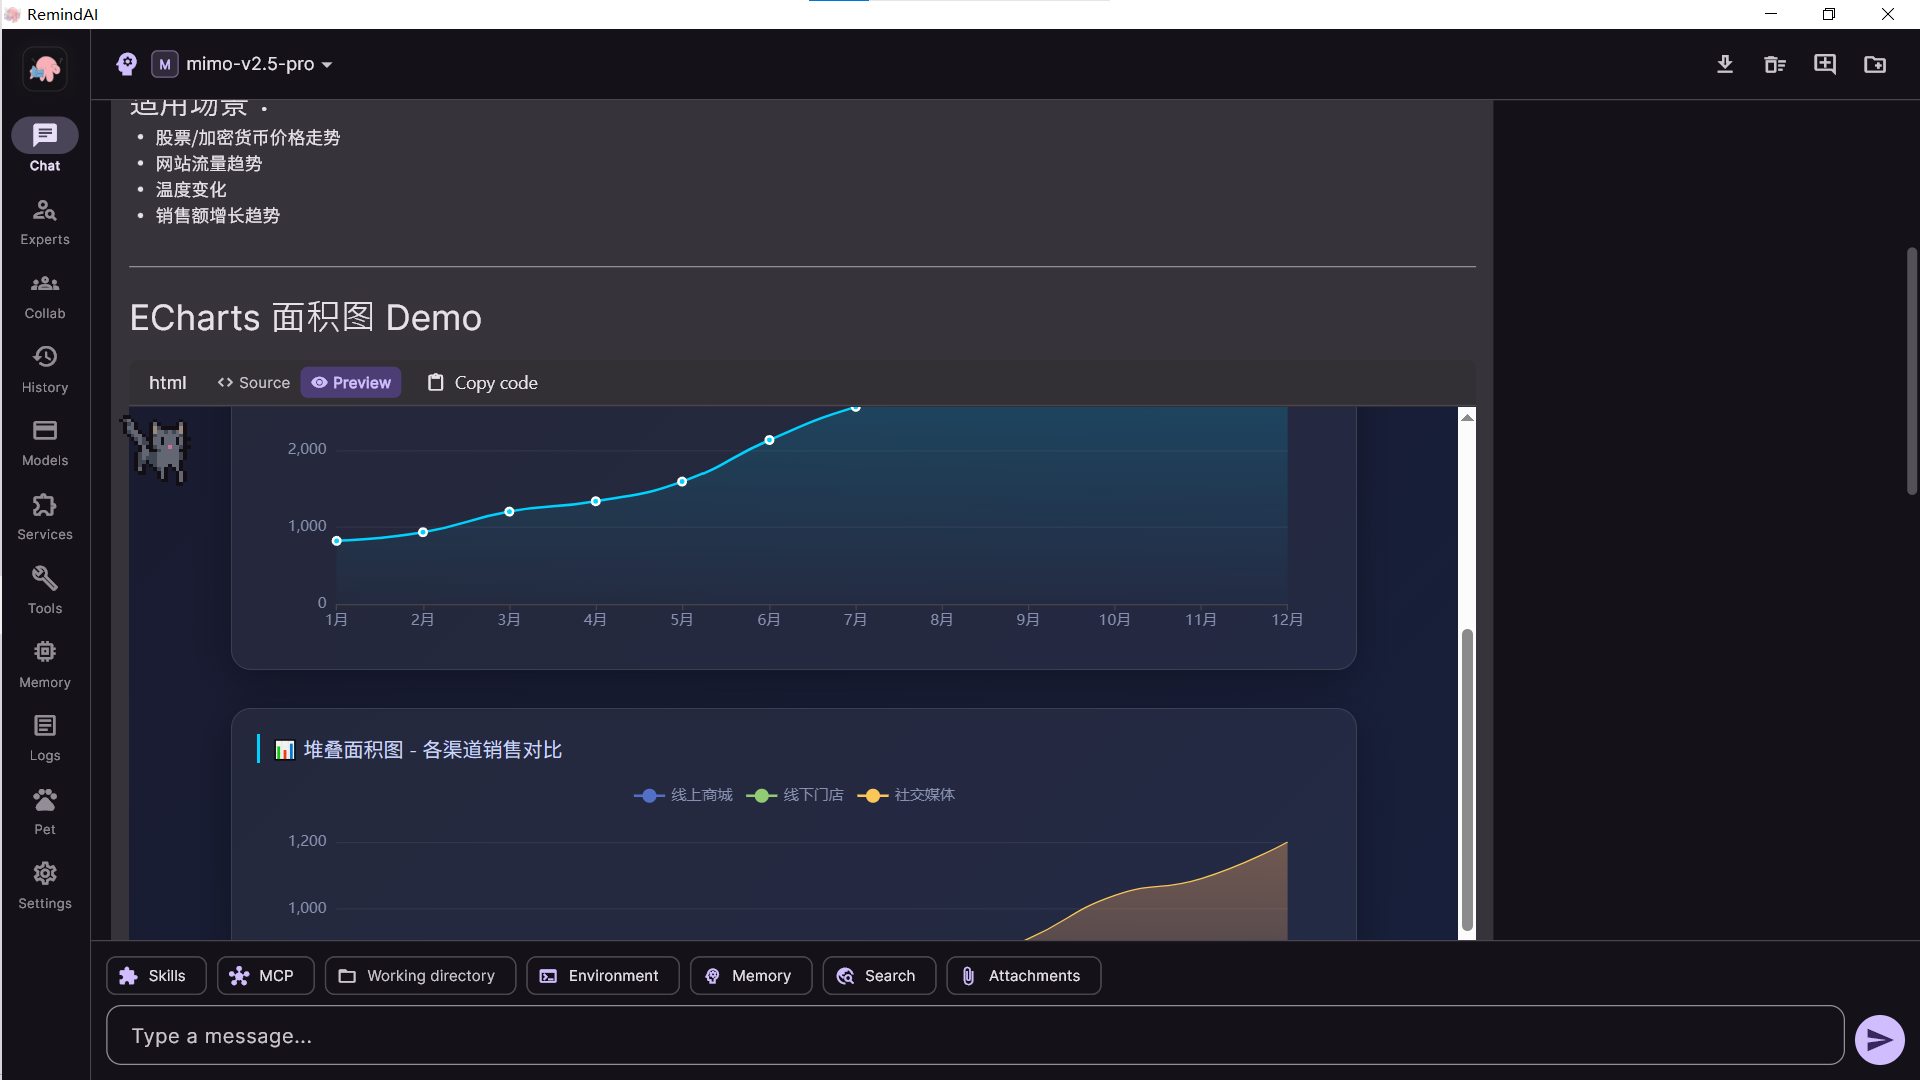
Task: Click the ECharts 面积图 Demo heading
Action: click(x=306, y=318)
